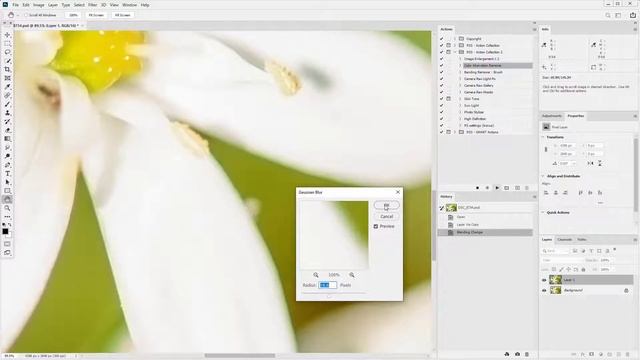The width and height of the screenshot is (640, 360).
Task: Expand the Skin Tone action
Action: (460, 99)
